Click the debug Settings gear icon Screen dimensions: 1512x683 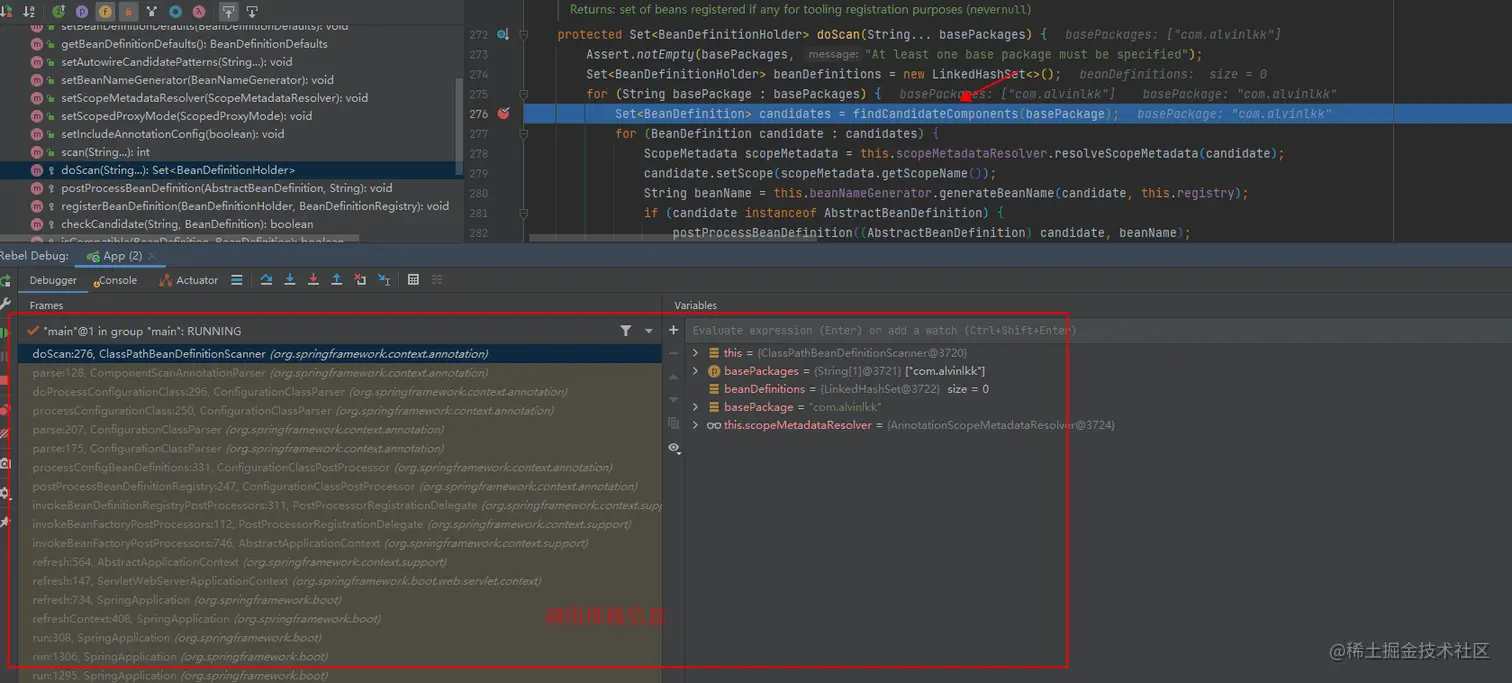[x=5, y=493]
